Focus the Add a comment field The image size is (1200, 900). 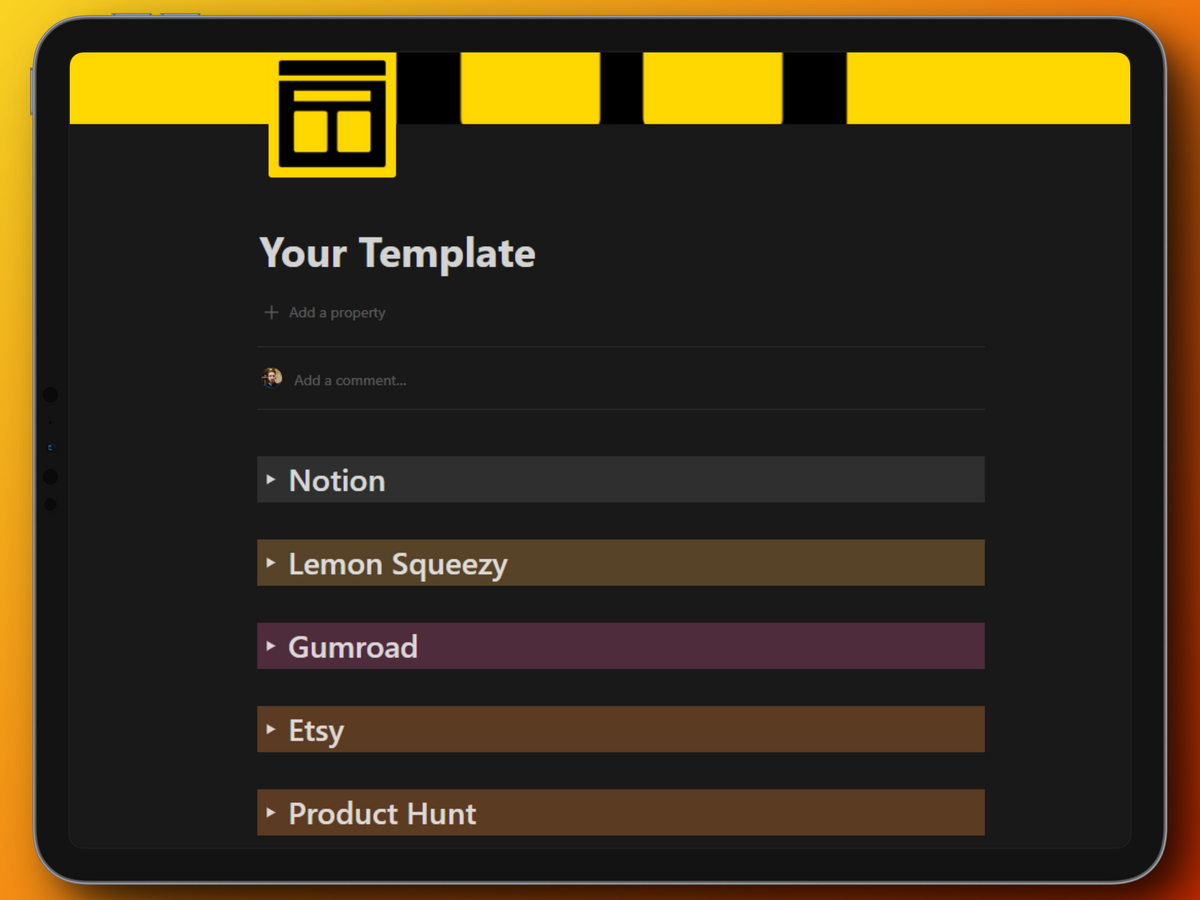click(350, 380)
